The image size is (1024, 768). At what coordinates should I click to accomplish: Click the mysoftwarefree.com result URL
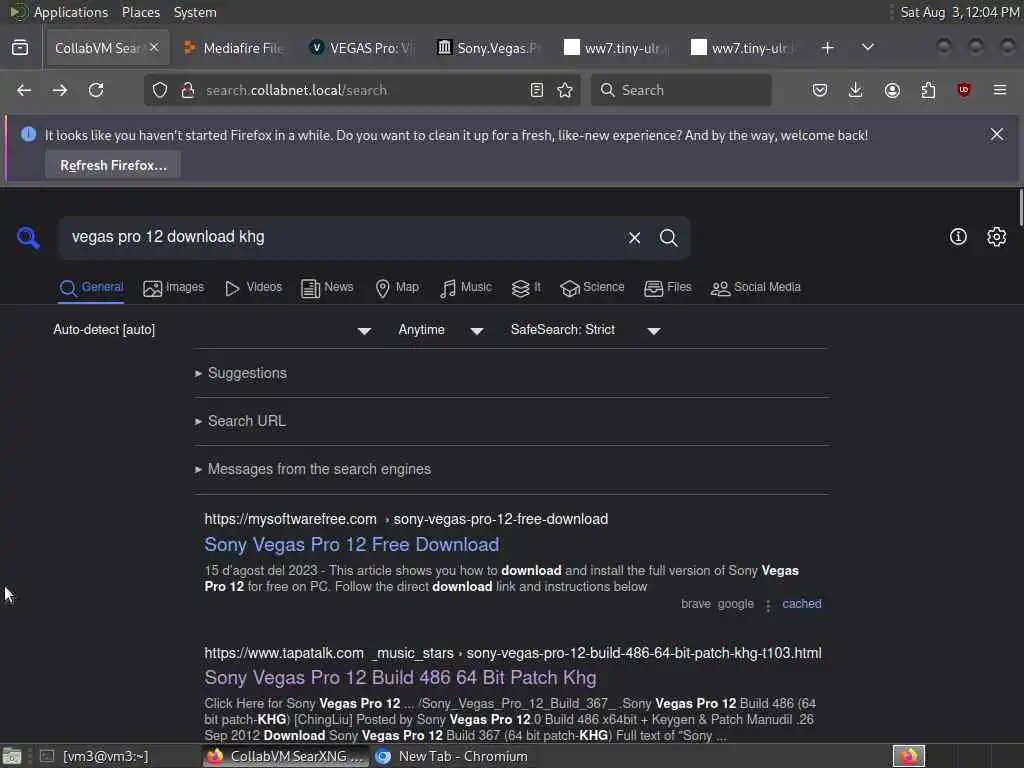coord(406,519)
